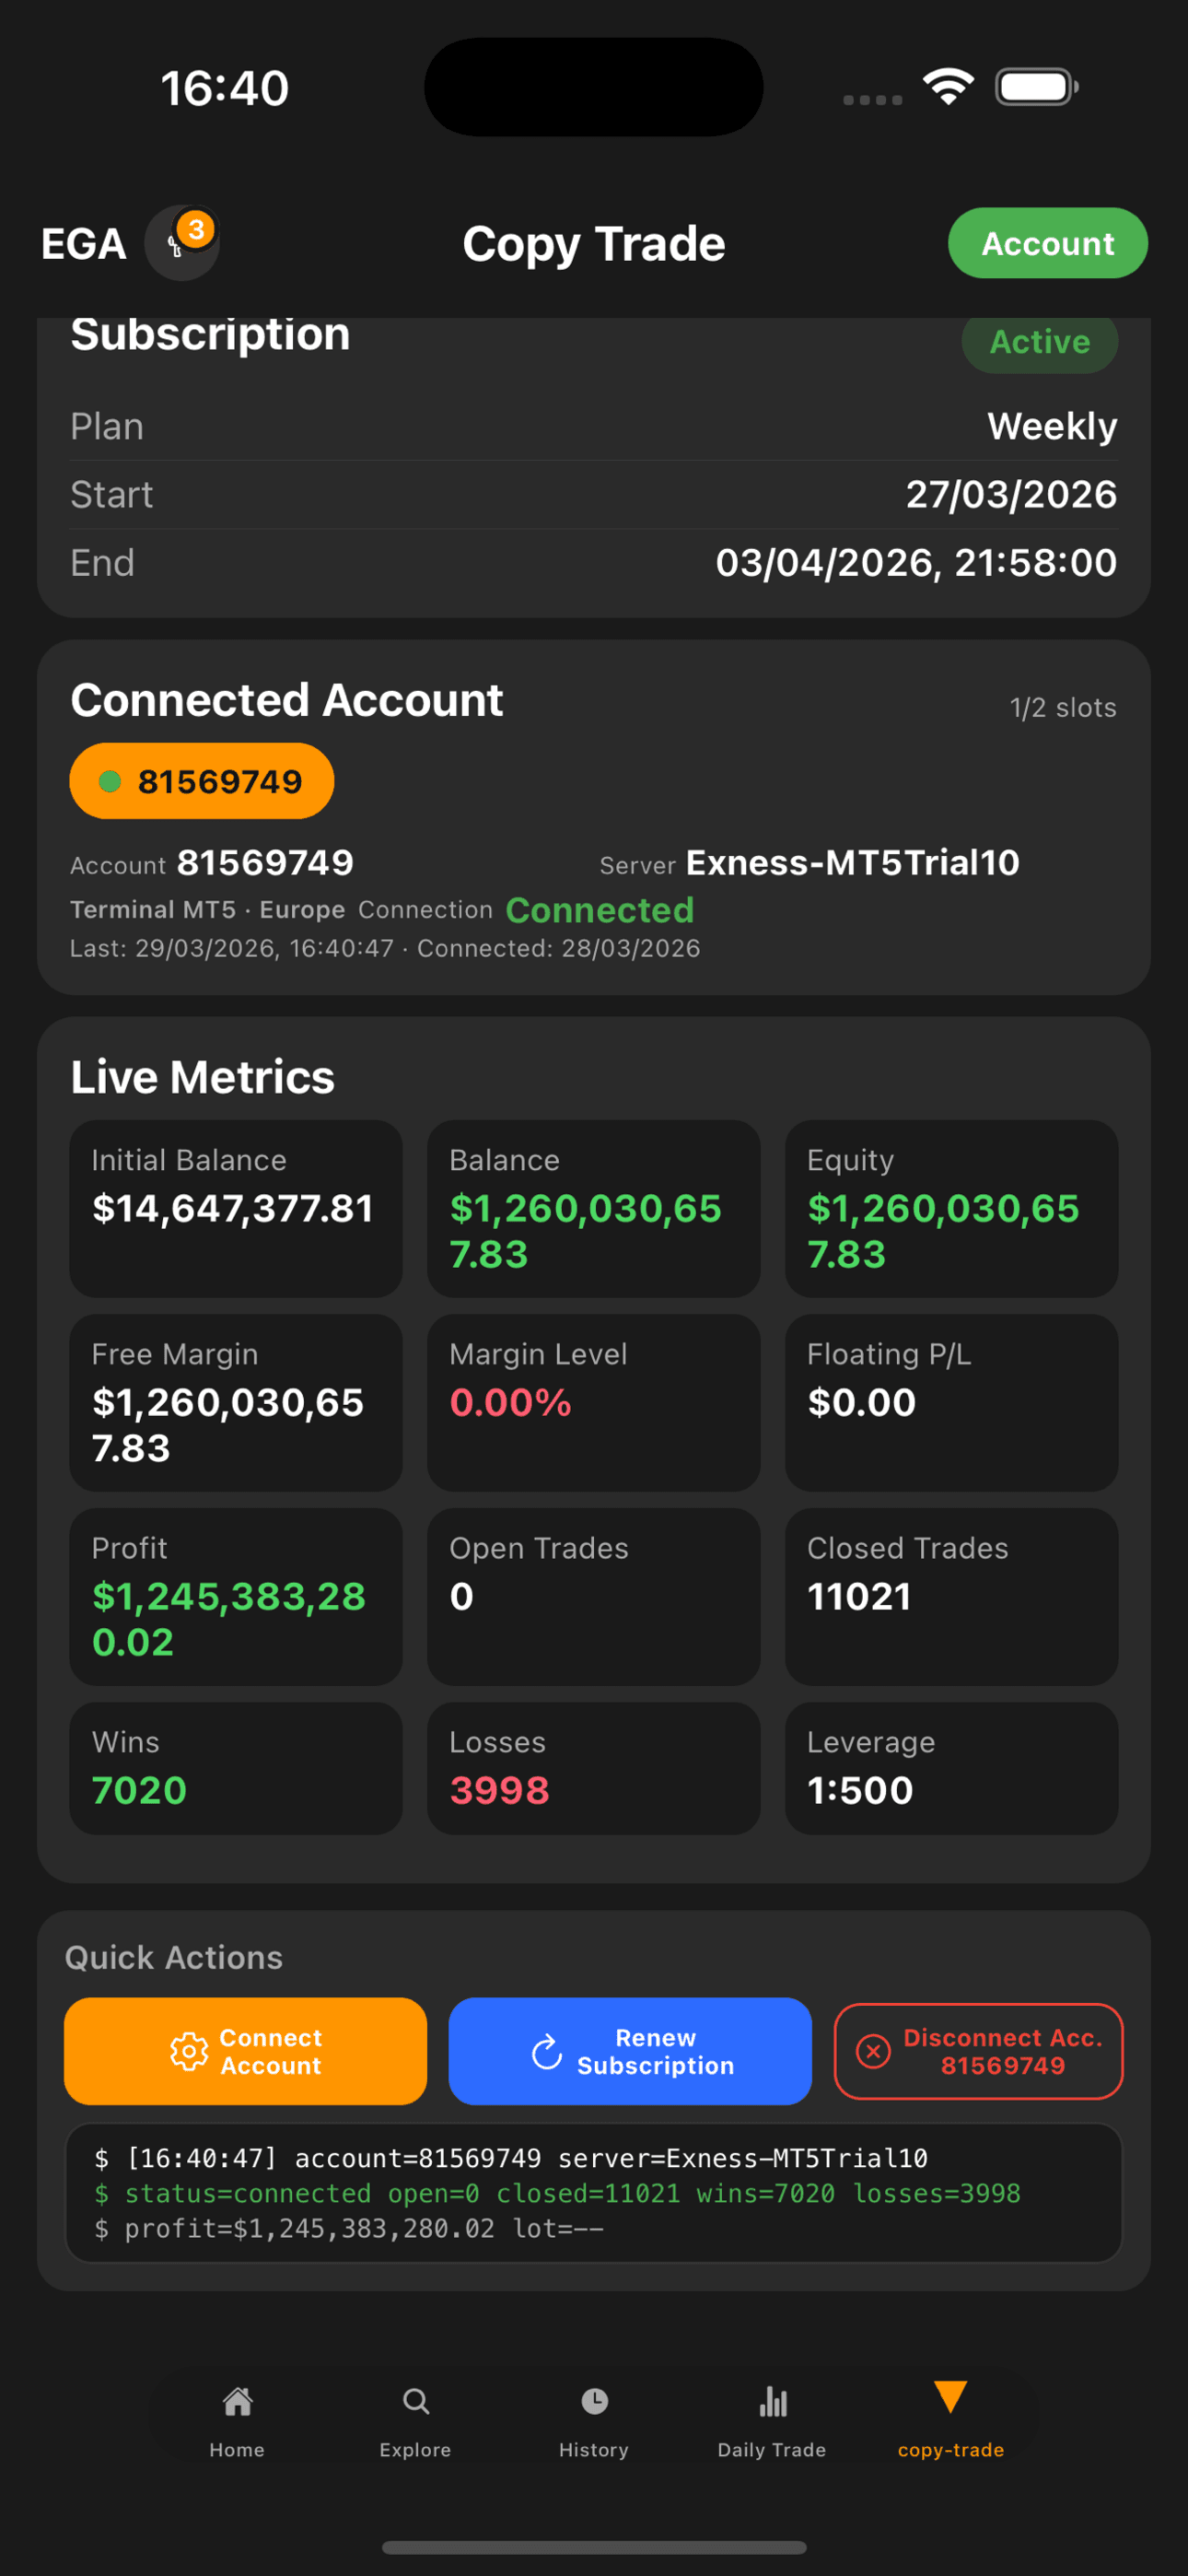Tap the refresh icon on Renew Subscription
The width and height of the screenshot is (1188, 2576).
pos(547,2051)
